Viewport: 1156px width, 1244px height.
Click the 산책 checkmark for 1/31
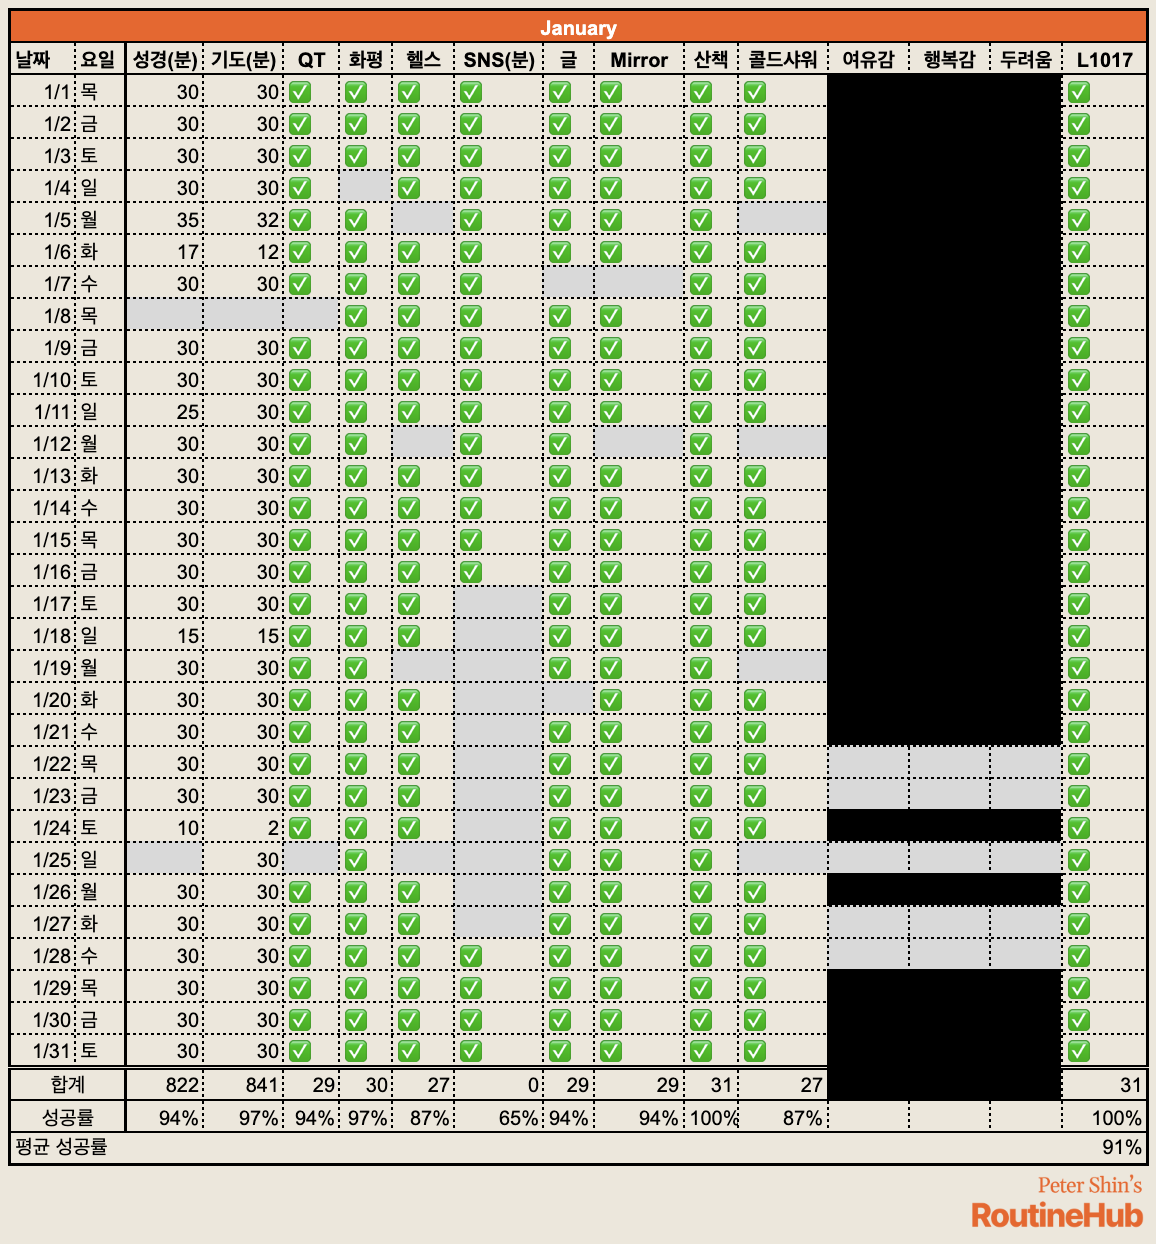coord(700,1051)
